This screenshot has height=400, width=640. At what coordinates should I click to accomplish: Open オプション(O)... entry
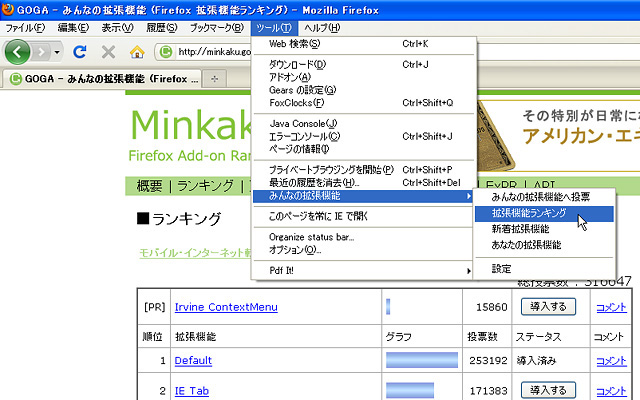[x=363, y=250]
